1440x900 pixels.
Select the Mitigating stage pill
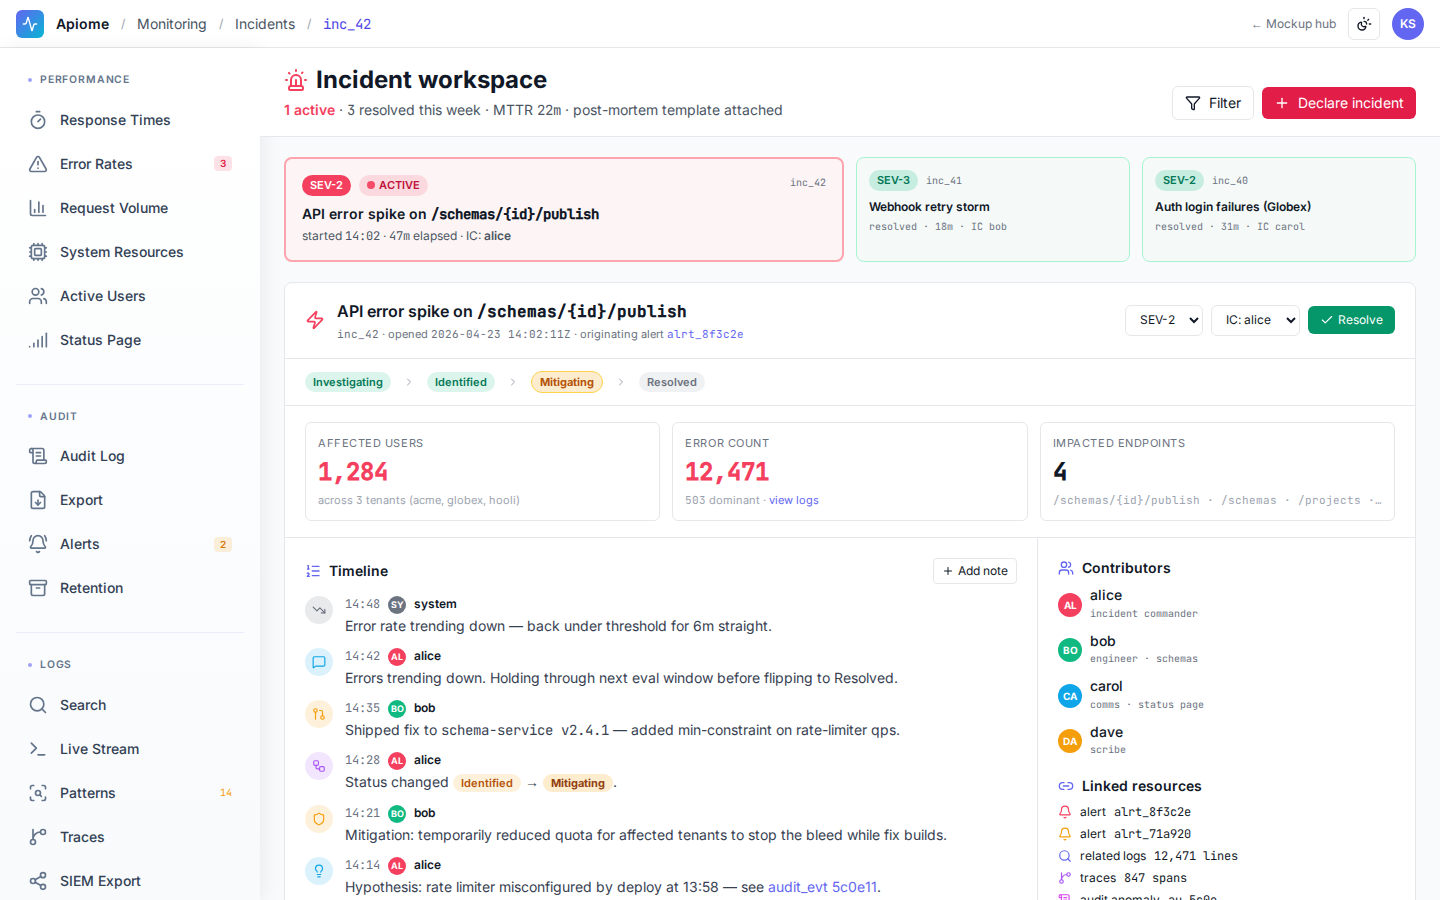pyautogui.click(x=567, y=382)
